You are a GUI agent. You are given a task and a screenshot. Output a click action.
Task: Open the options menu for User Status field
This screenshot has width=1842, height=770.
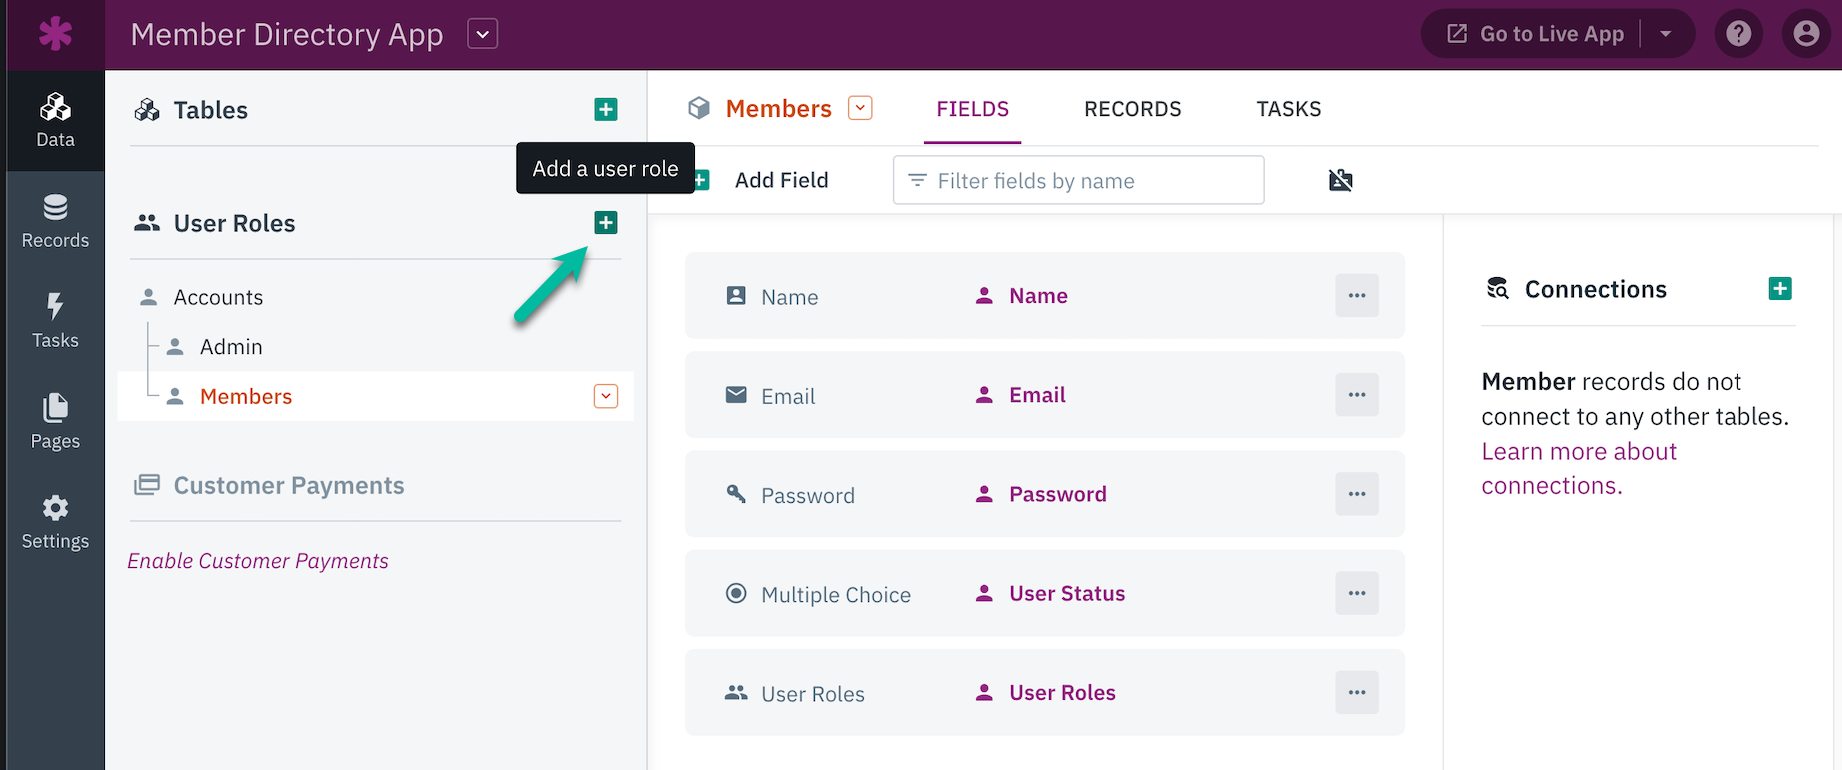coord(1357,593)
